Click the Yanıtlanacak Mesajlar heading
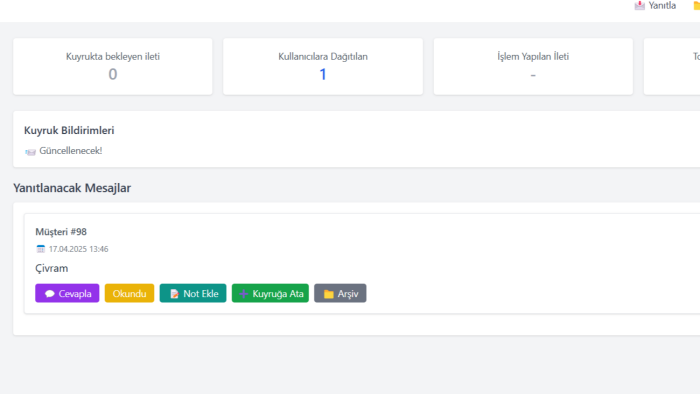Screen dimensions: 700x394 point(72,188)
